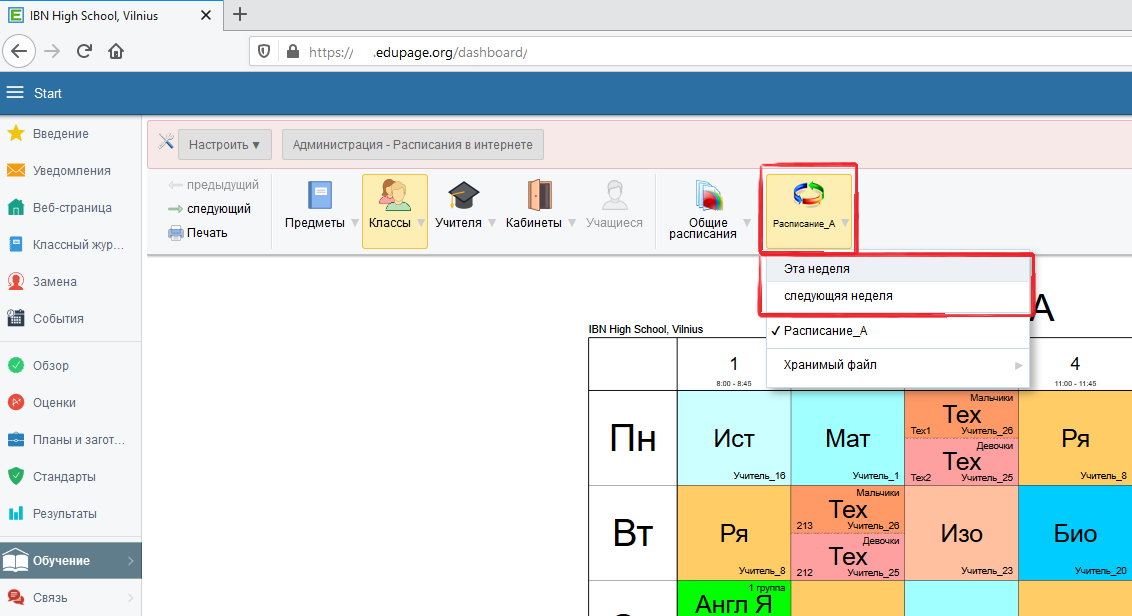This screenshot has width=1132, height=616.
Task: Select checked Расписание_A menu entry
Action: click(x=898, y=331)
